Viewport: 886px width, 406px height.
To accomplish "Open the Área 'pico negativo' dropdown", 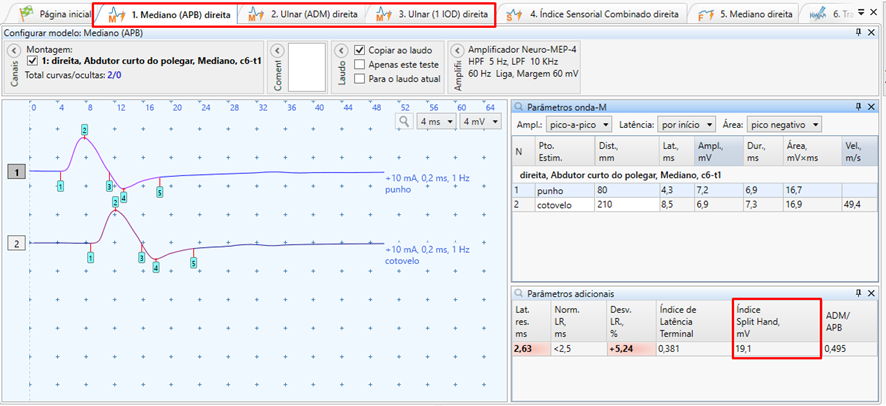I will click(x=784, y=124).
